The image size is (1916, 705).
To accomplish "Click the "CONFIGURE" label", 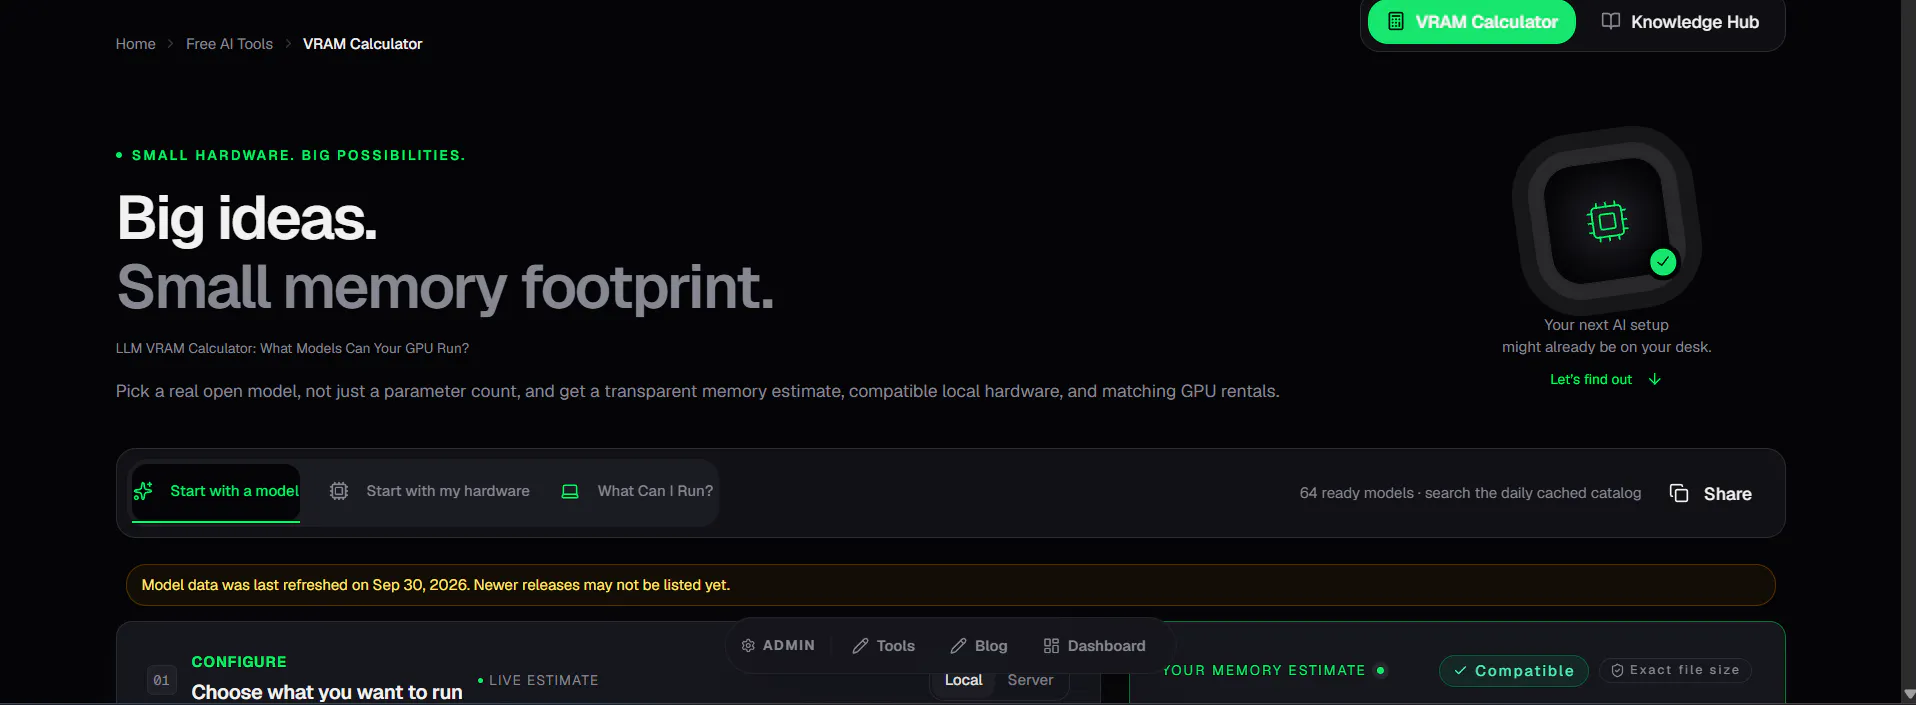I will click(239, 662).
